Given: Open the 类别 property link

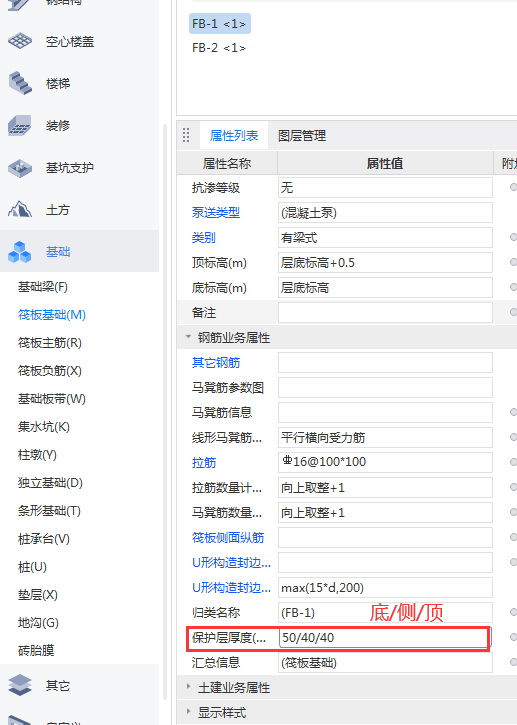Looking at the screenshot, I should (x=204, y=238).
